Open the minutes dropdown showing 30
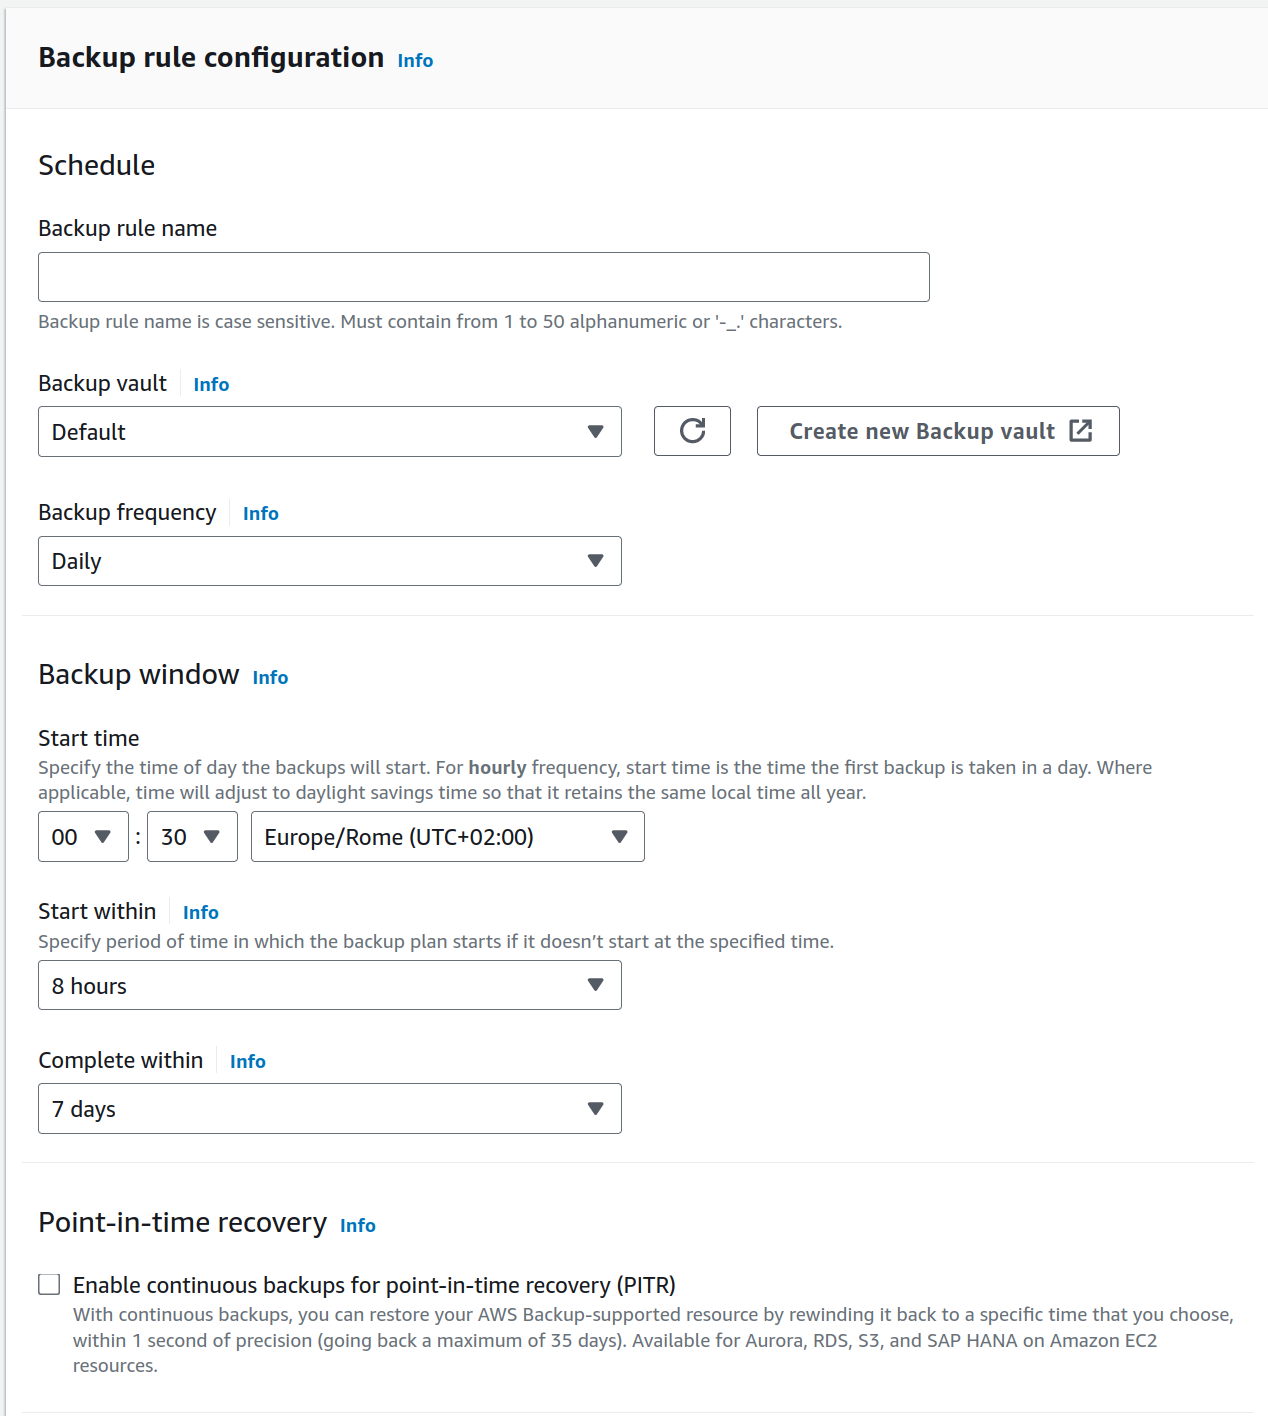Screen dimensions: 1268x1416 (192, 837)
